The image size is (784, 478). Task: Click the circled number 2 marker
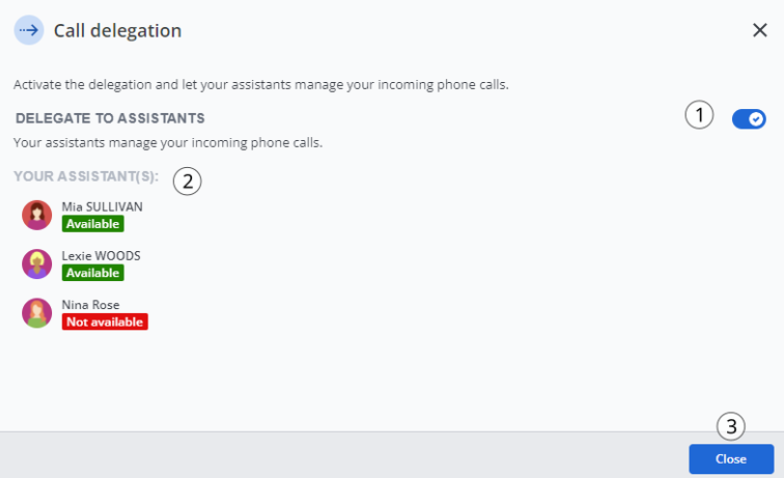click(x=187, y=181)
